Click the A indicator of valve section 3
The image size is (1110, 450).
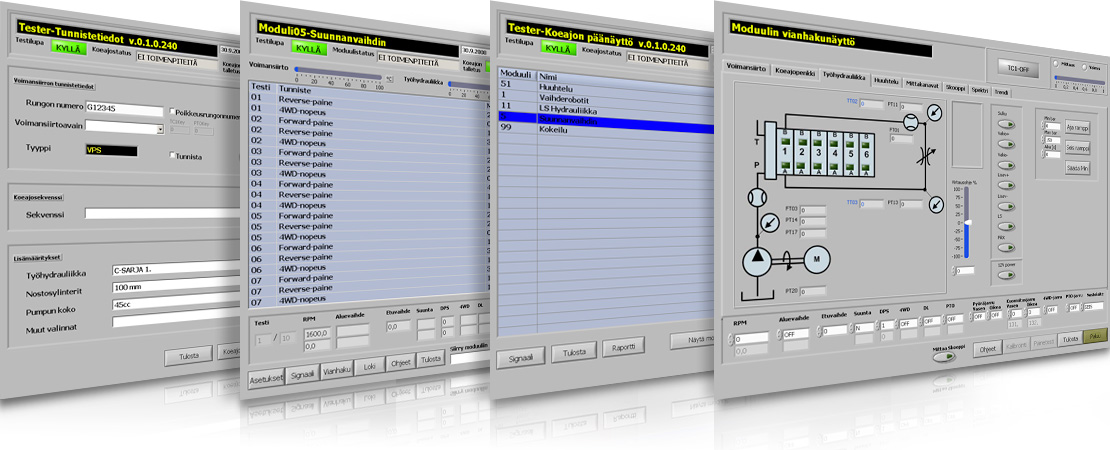pyautogui.click(x=818, y=167)
